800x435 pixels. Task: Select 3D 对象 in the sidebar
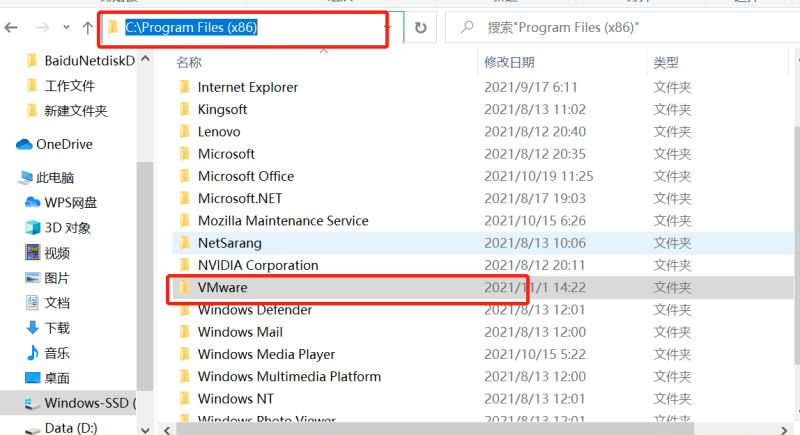[67, 227]
